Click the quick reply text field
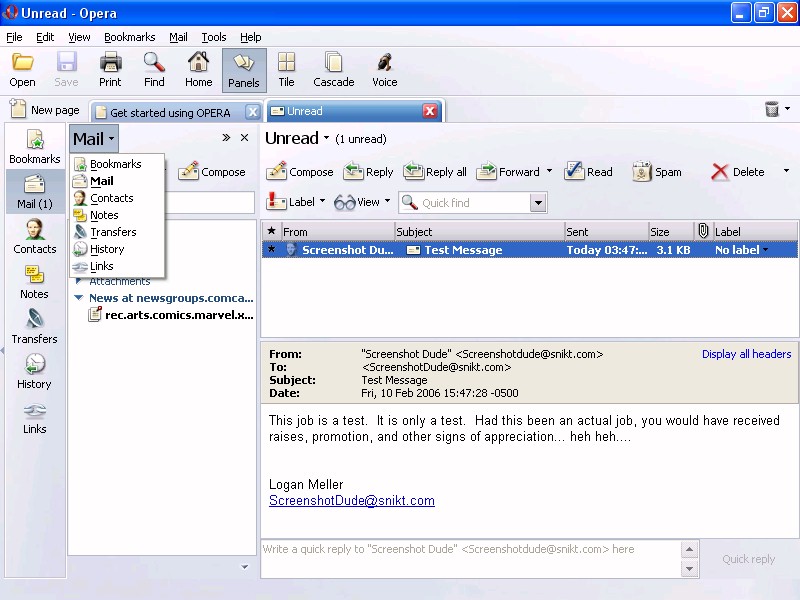800x600 pixels. (471, 559)
